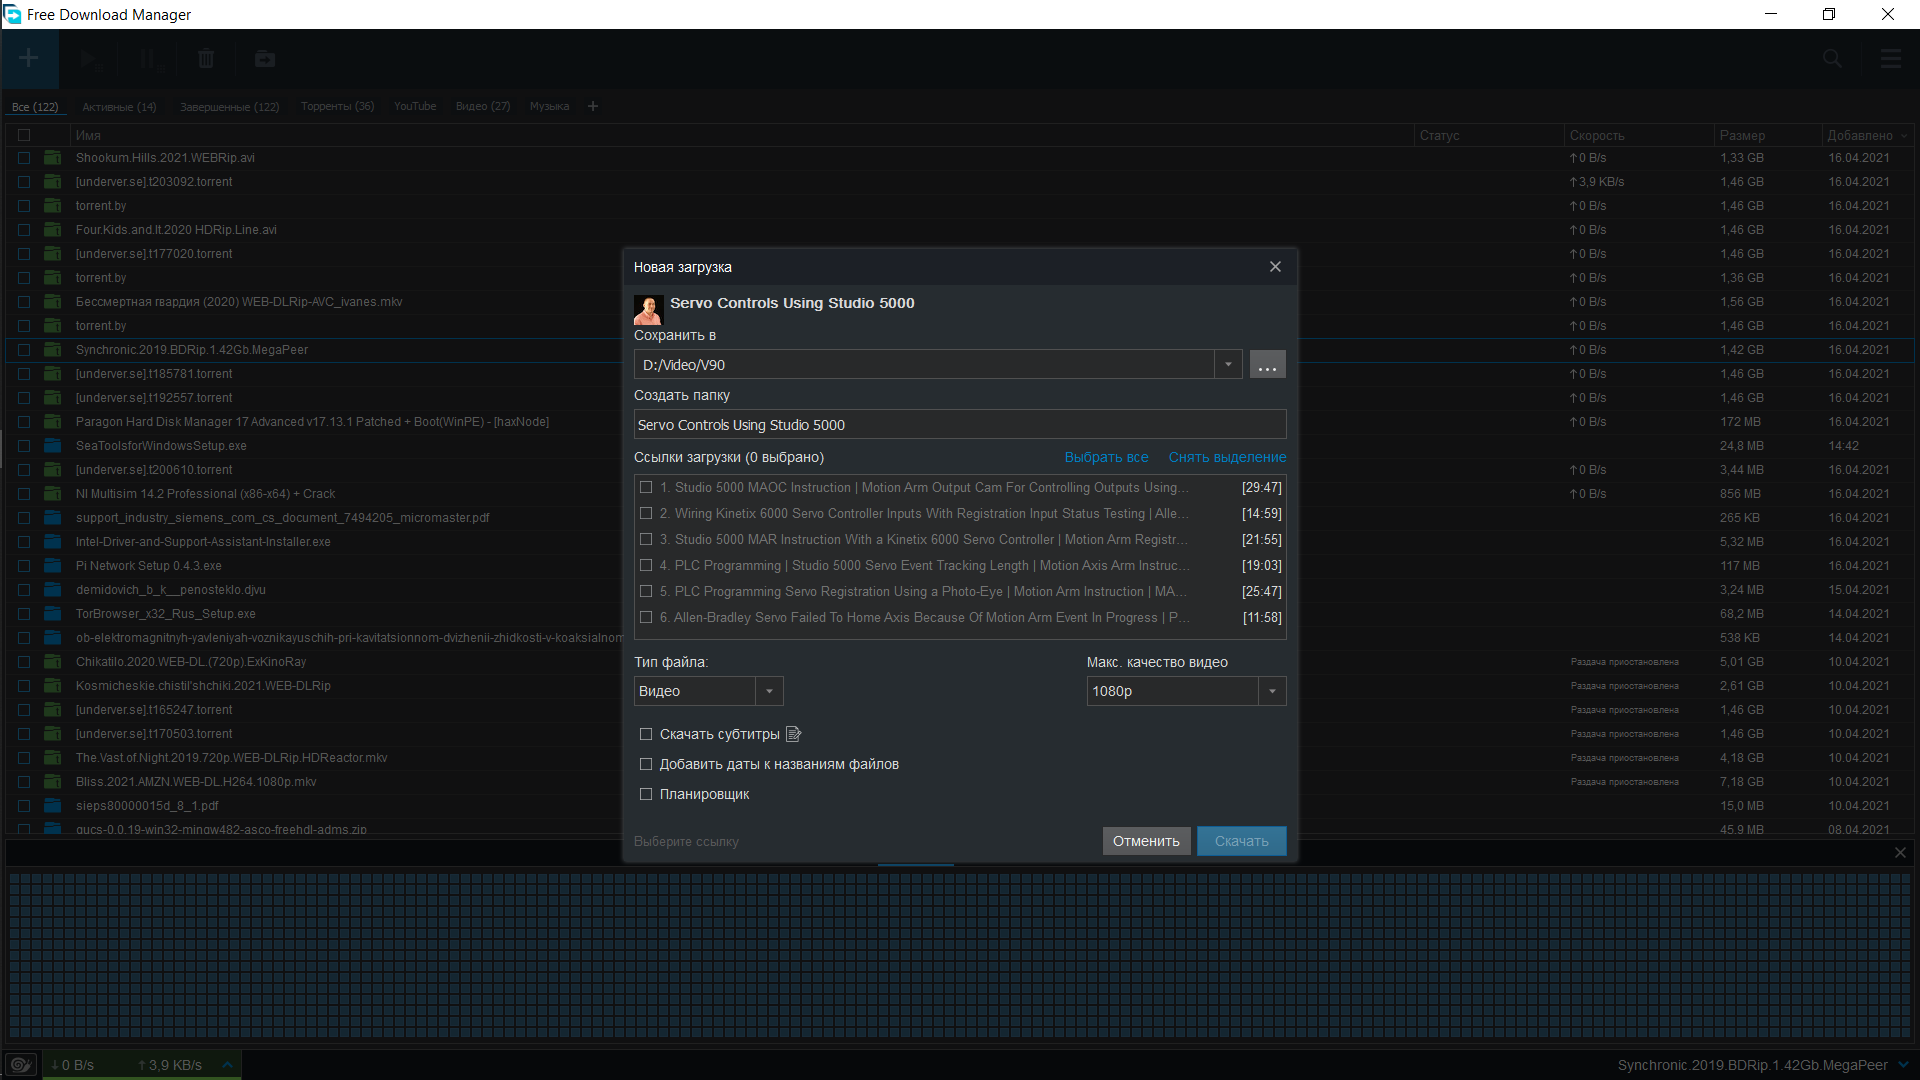Check video 5 Servo Registration Using Photo-Eye
Image resolution: width=1920 pixels, height=1080 pixels.
[x=646, y=592]
